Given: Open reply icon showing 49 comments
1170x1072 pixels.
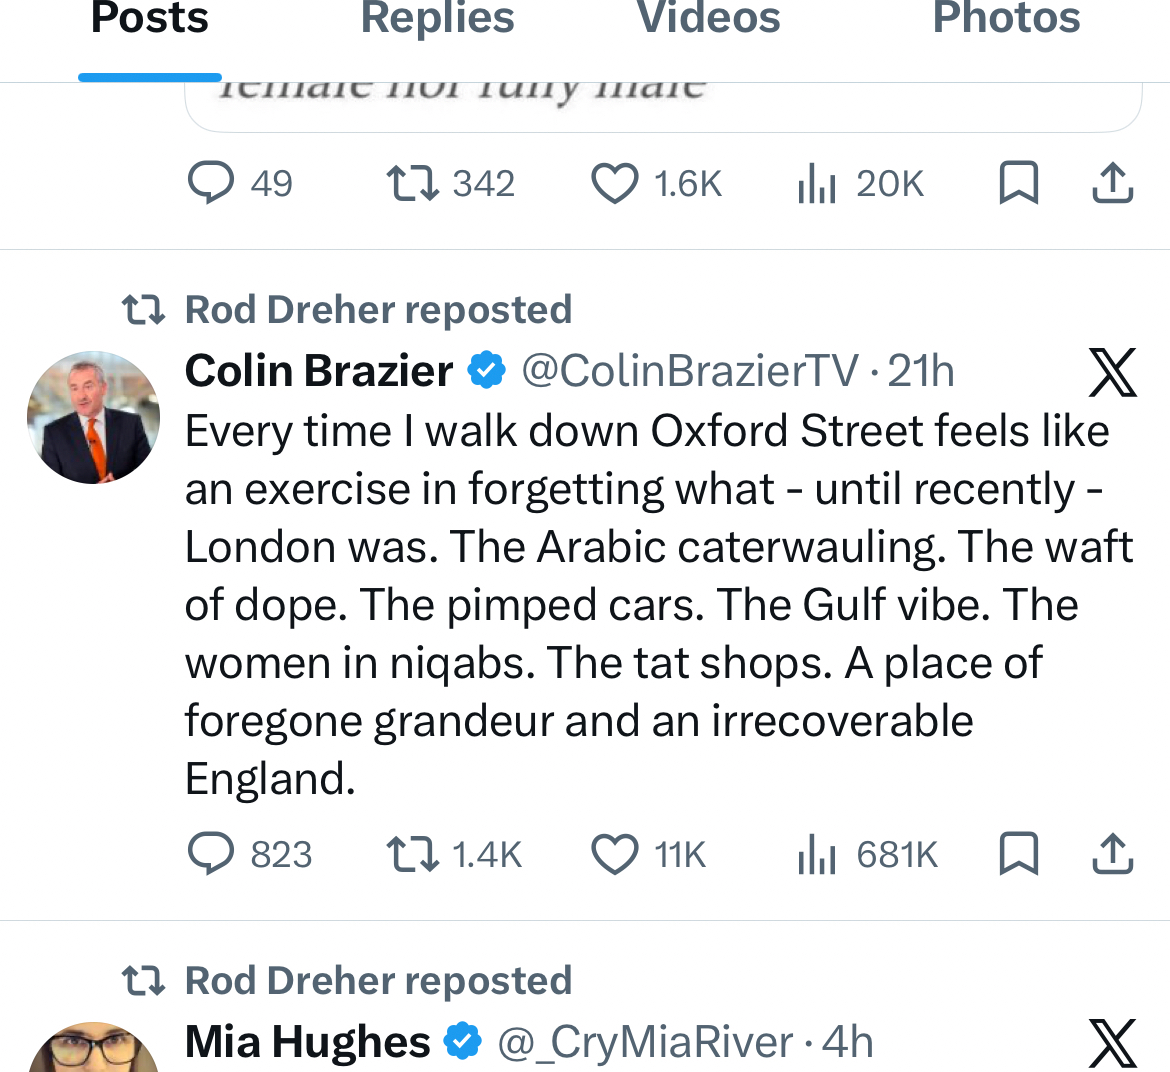Looking at the screenshot, I should [x=211, y=183].
